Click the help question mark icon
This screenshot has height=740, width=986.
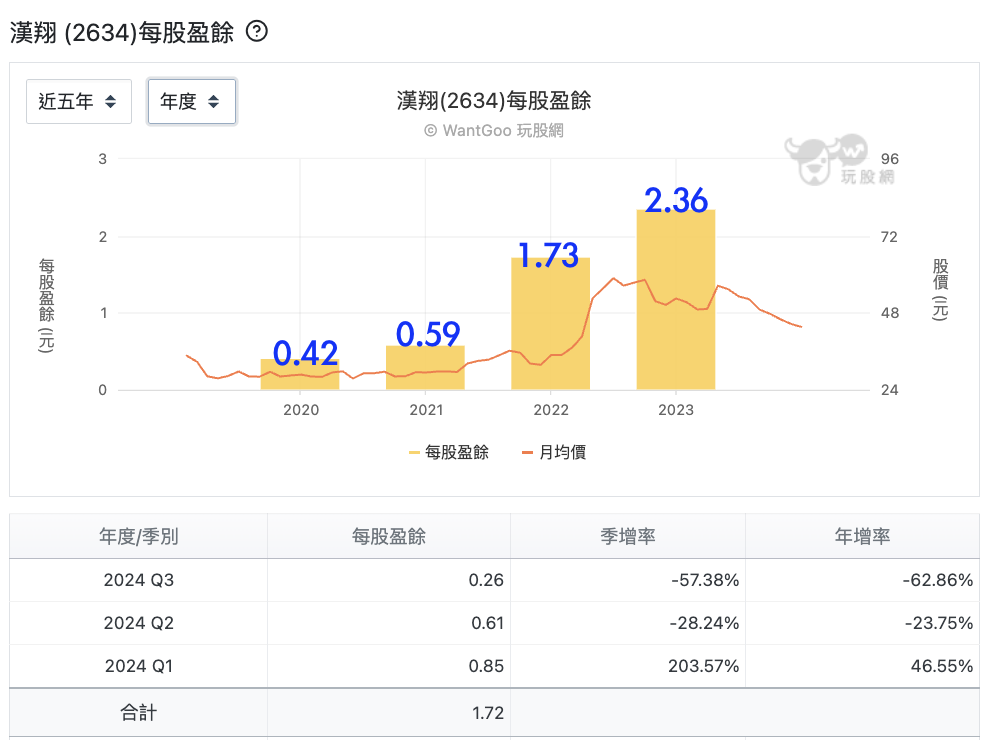257,31
